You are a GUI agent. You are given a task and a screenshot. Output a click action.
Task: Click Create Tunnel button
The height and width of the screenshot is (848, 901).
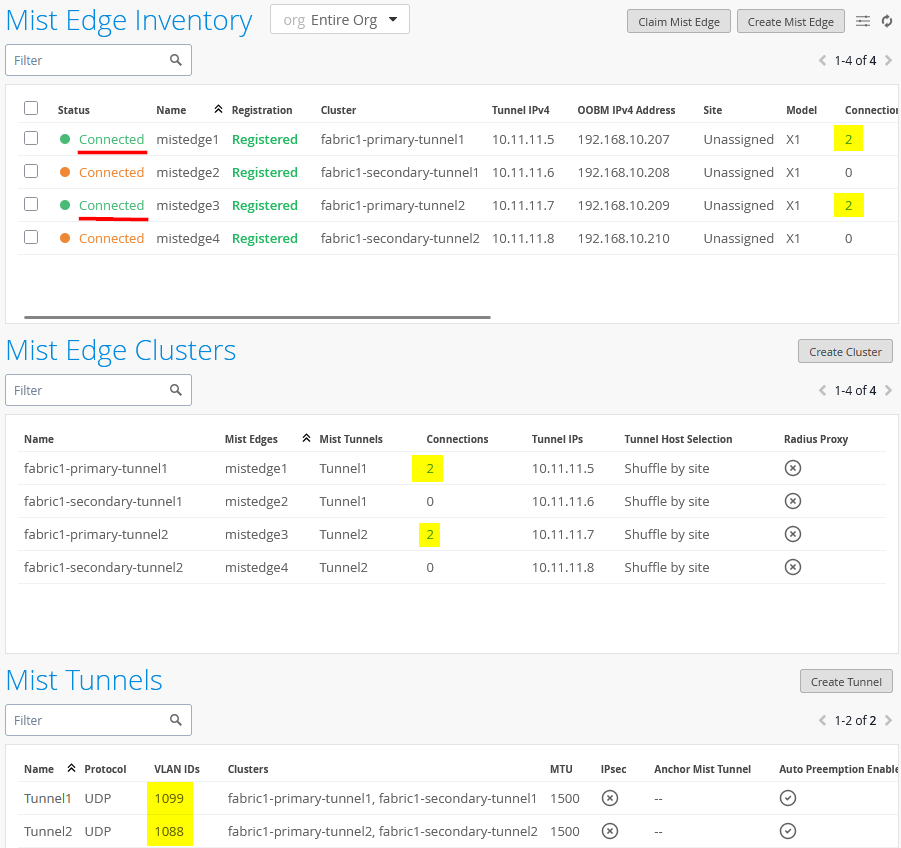pos(846,682)
